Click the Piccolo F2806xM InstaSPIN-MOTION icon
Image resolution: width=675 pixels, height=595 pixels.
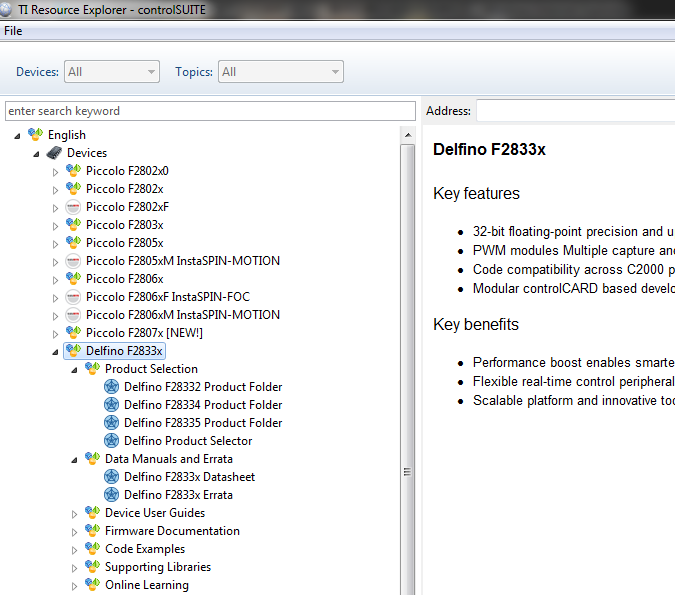[73, 315]
